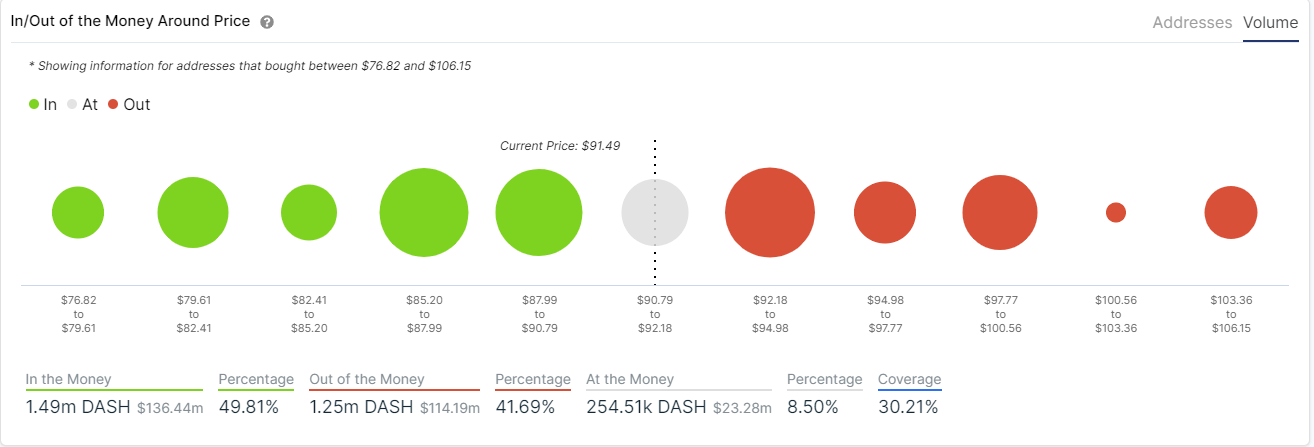Select the green bubble for $82.41 to $85.20
Screen dimensions: 1314x447
(309, 213)
